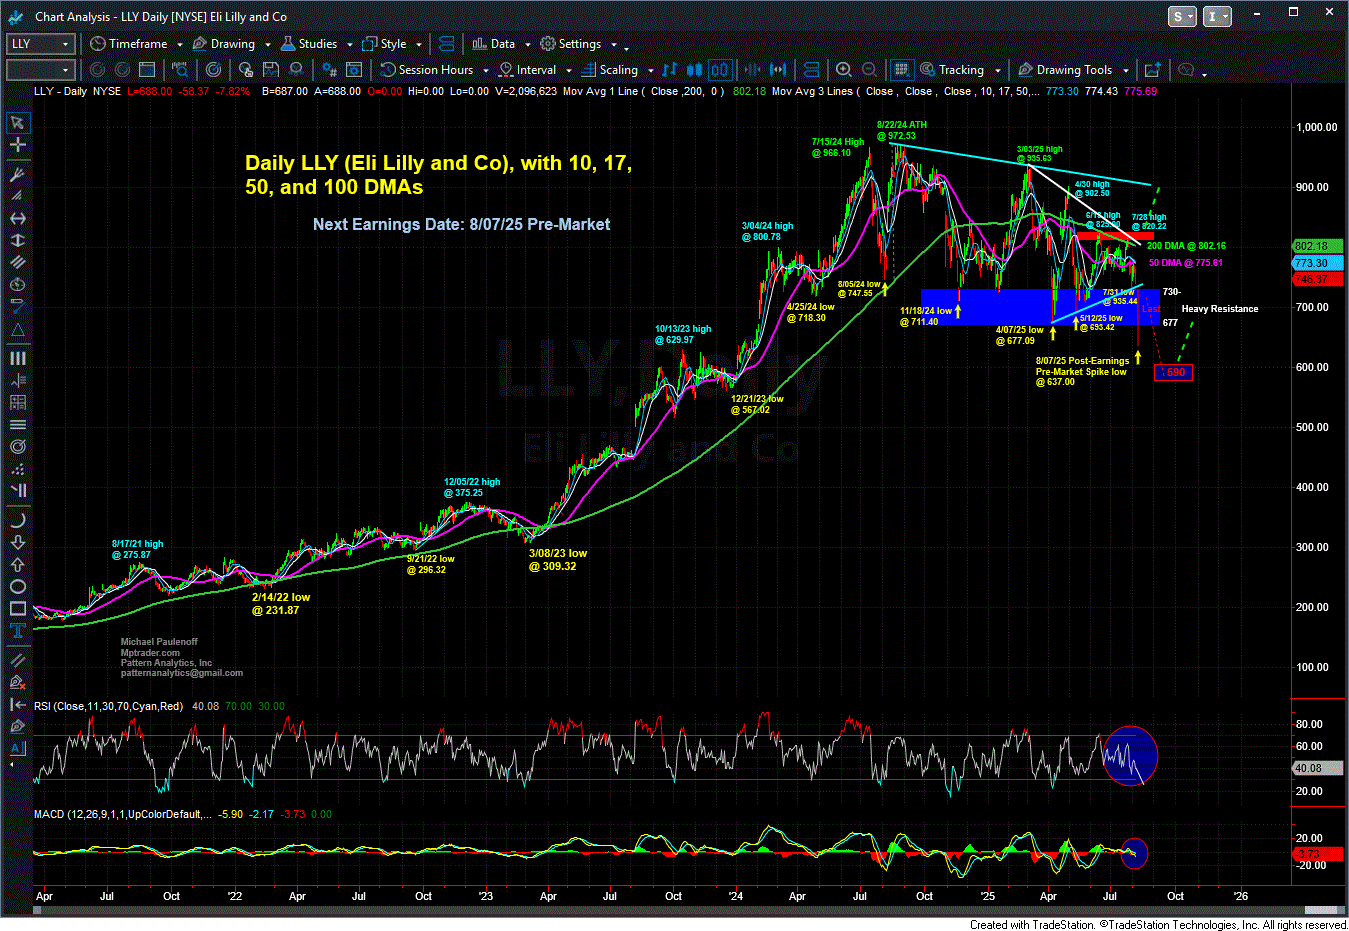The image size is (1349, 931).
Task: Click the red boxed 590 target label
Action: [x=1173, y=372]
